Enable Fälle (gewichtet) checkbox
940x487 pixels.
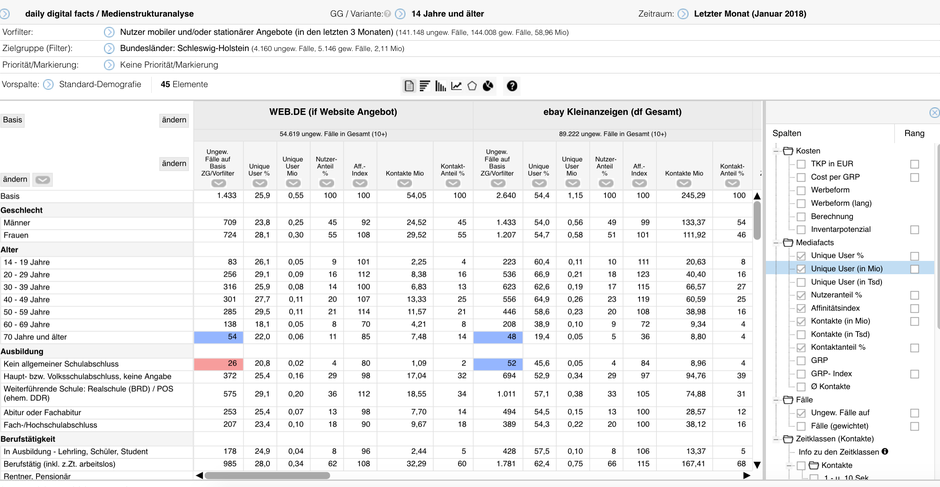[801, 426]
